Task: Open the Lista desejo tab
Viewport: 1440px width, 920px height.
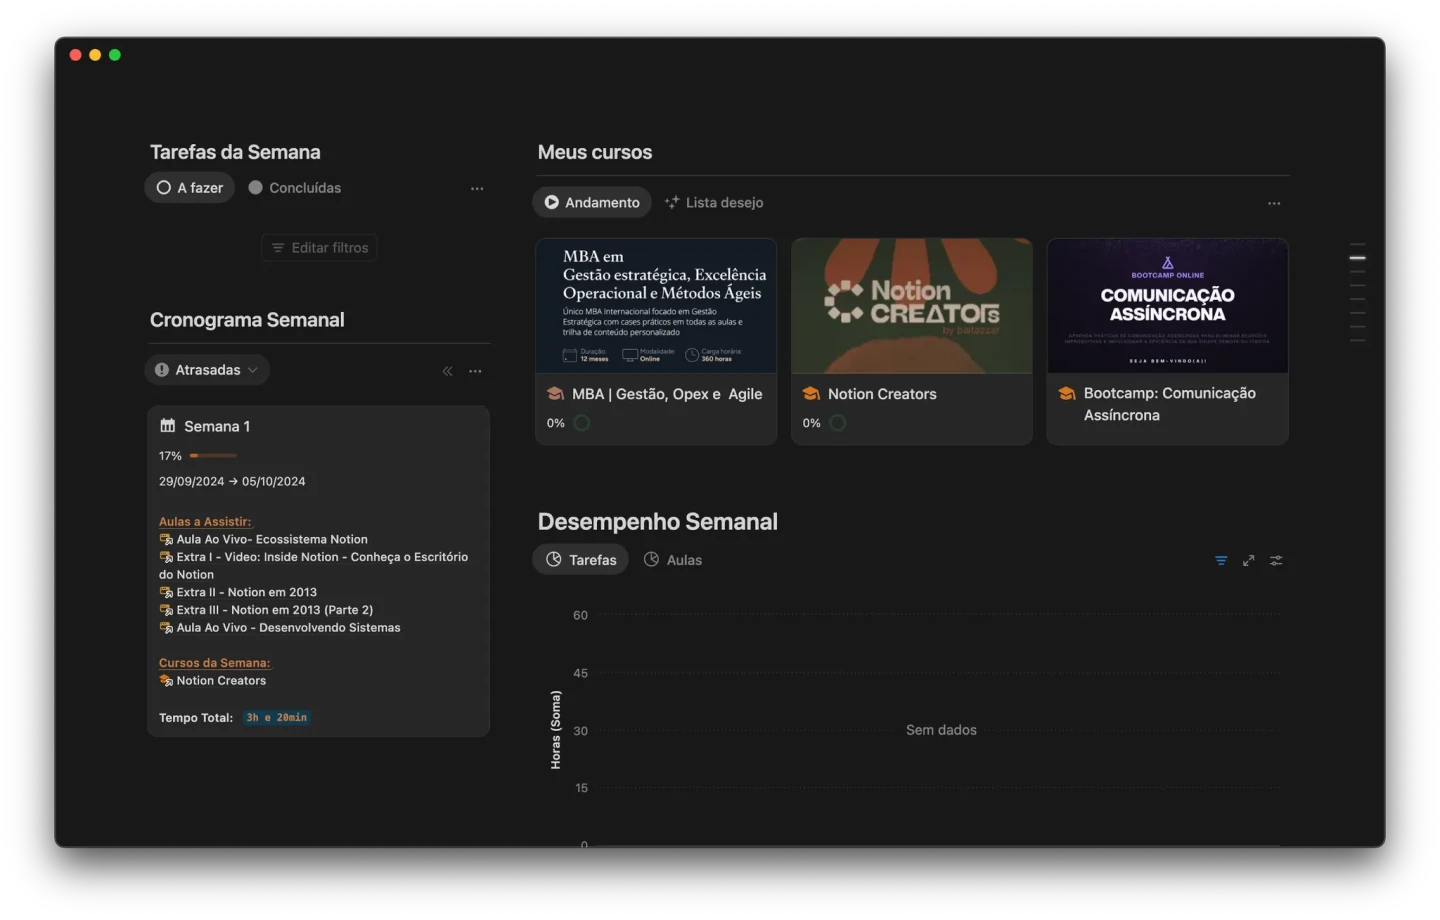Action: click(x=714, y=203)
